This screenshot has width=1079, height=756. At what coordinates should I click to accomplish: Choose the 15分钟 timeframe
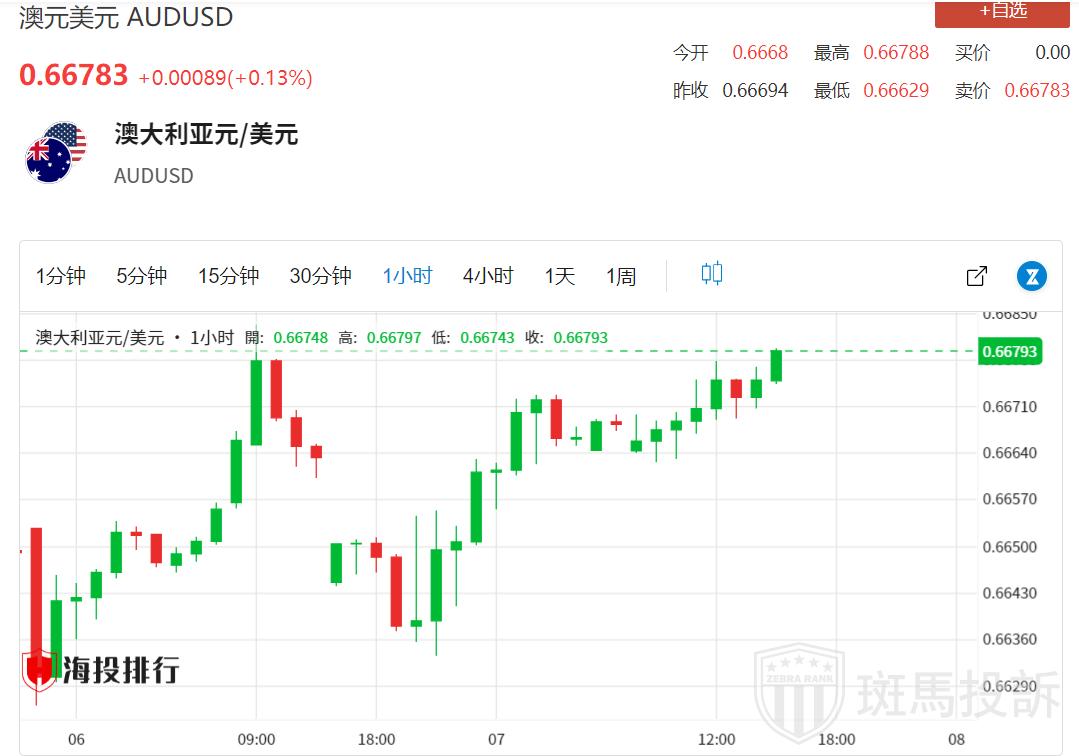pos(228,276)
